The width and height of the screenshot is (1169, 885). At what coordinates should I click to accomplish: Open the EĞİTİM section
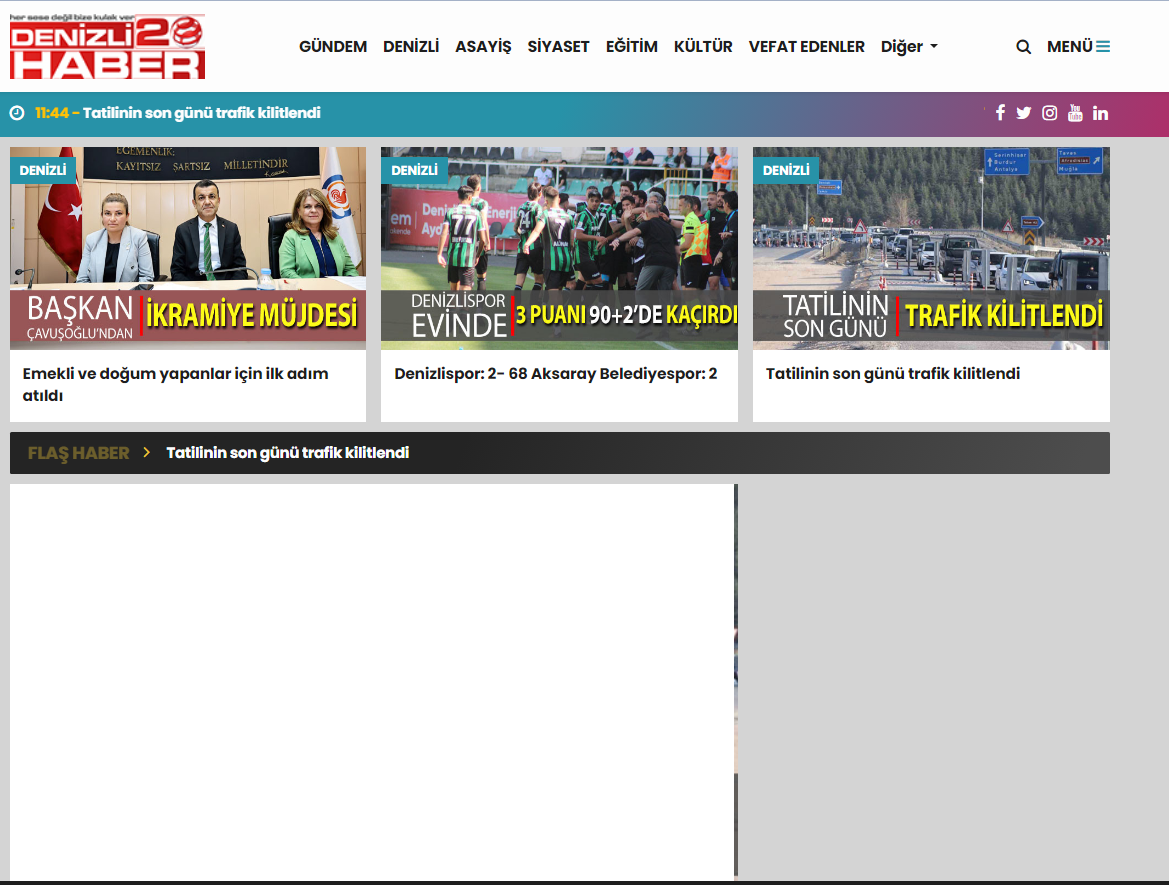(x=631, y=46)
